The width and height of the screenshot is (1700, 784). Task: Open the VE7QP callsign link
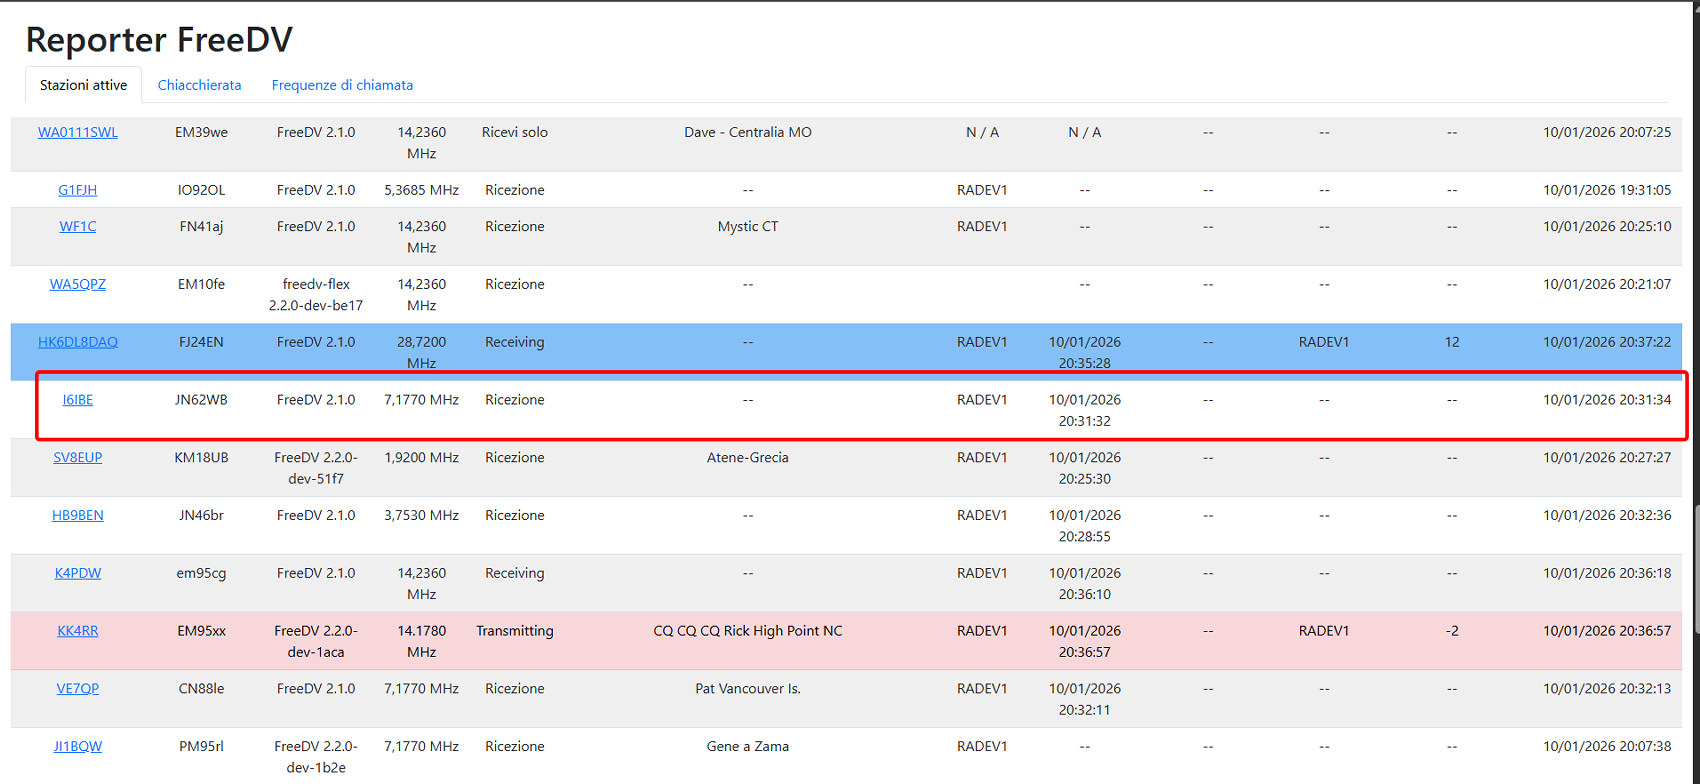click(78, 689)
